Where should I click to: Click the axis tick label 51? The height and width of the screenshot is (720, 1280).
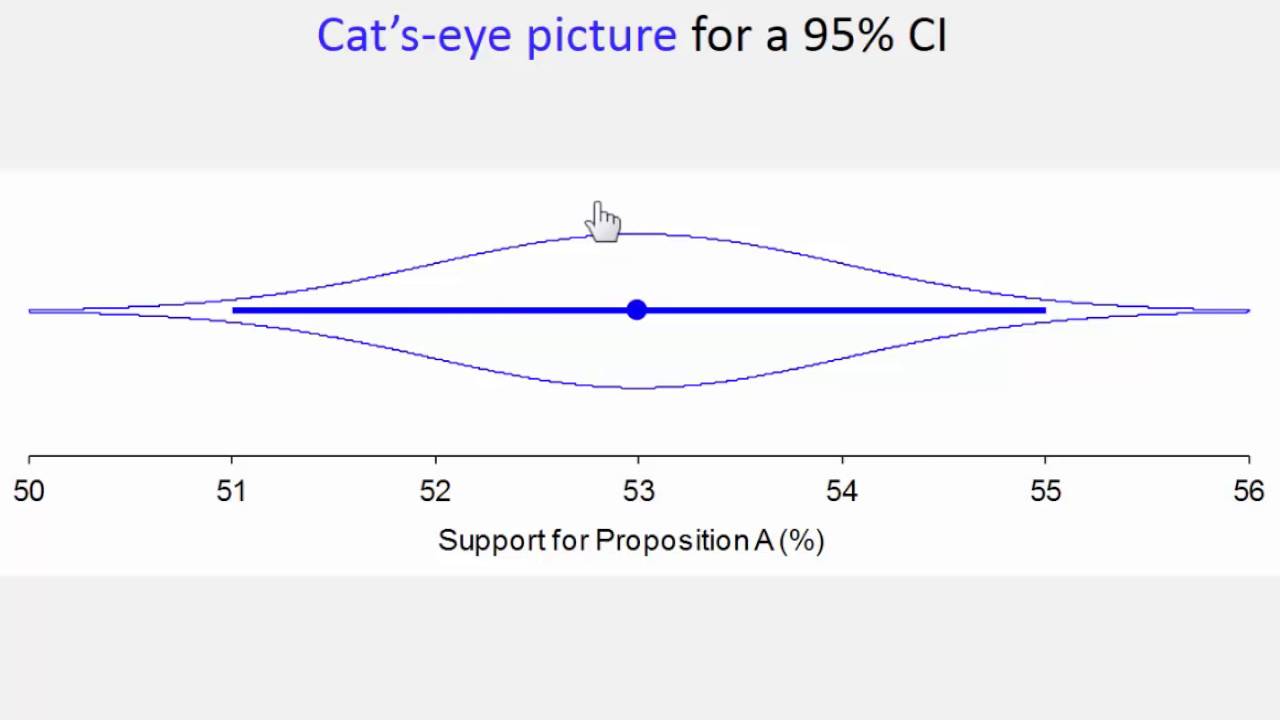[232, 491]
